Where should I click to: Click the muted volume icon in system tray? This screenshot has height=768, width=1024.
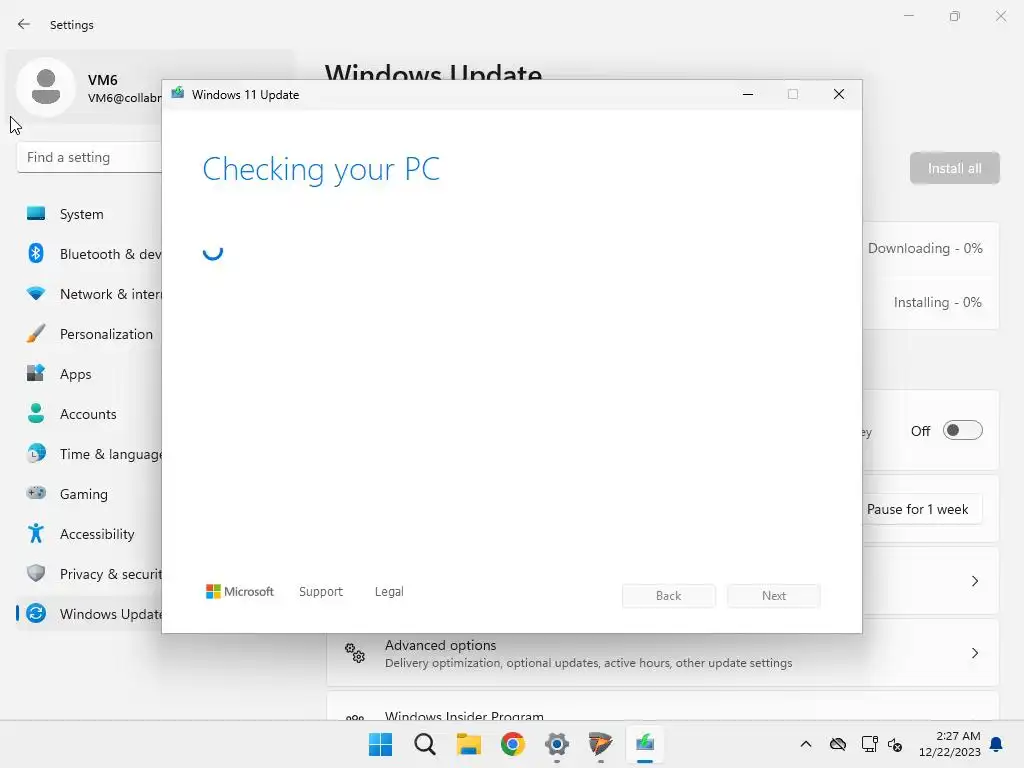coord(895,744)
